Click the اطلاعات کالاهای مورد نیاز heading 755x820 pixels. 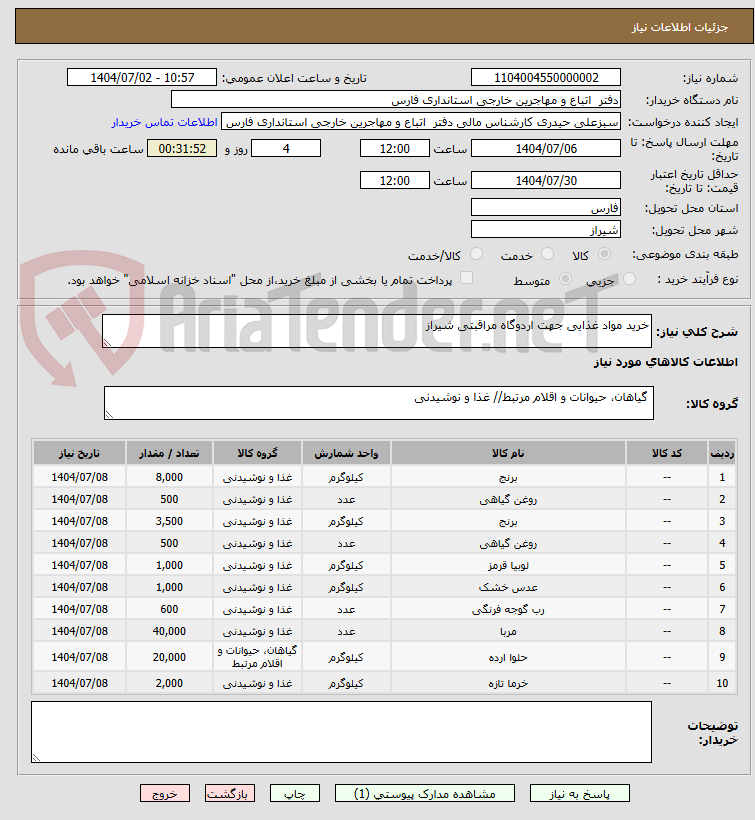(666, 362)
